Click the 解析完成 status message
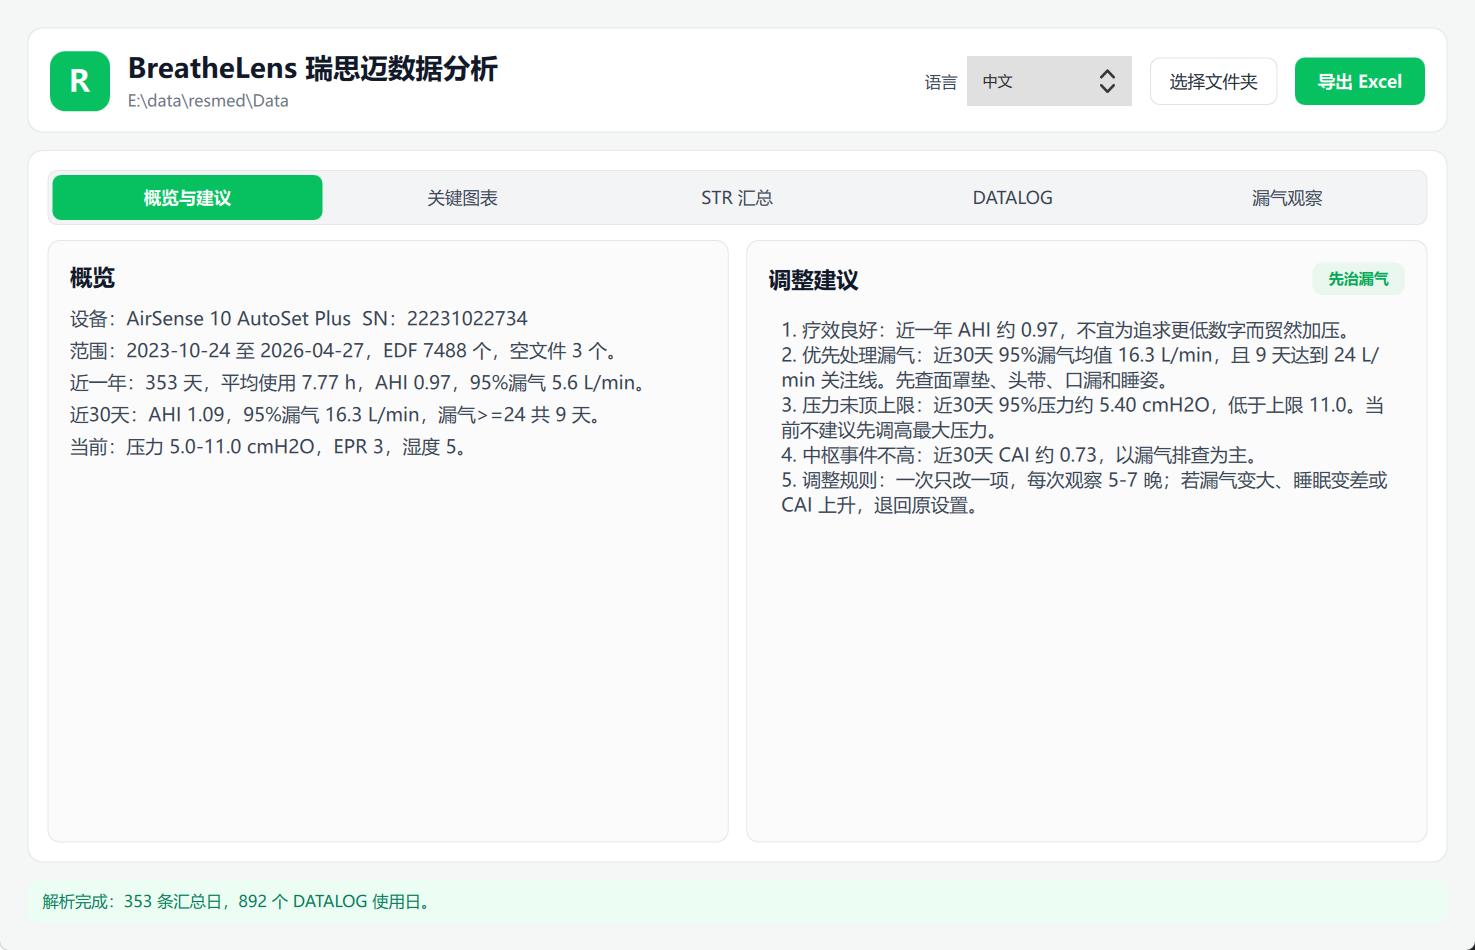1475x950 pixels. coord(238,902)
